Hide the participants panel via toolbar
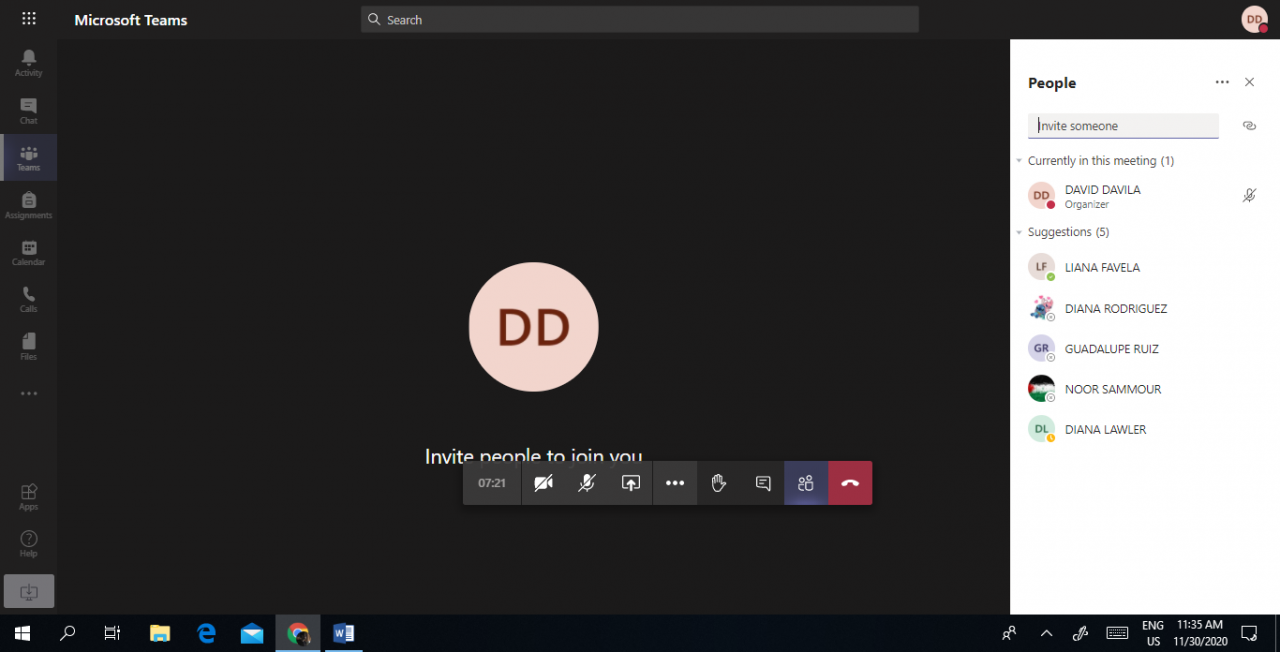 click(x=806, y=483)
